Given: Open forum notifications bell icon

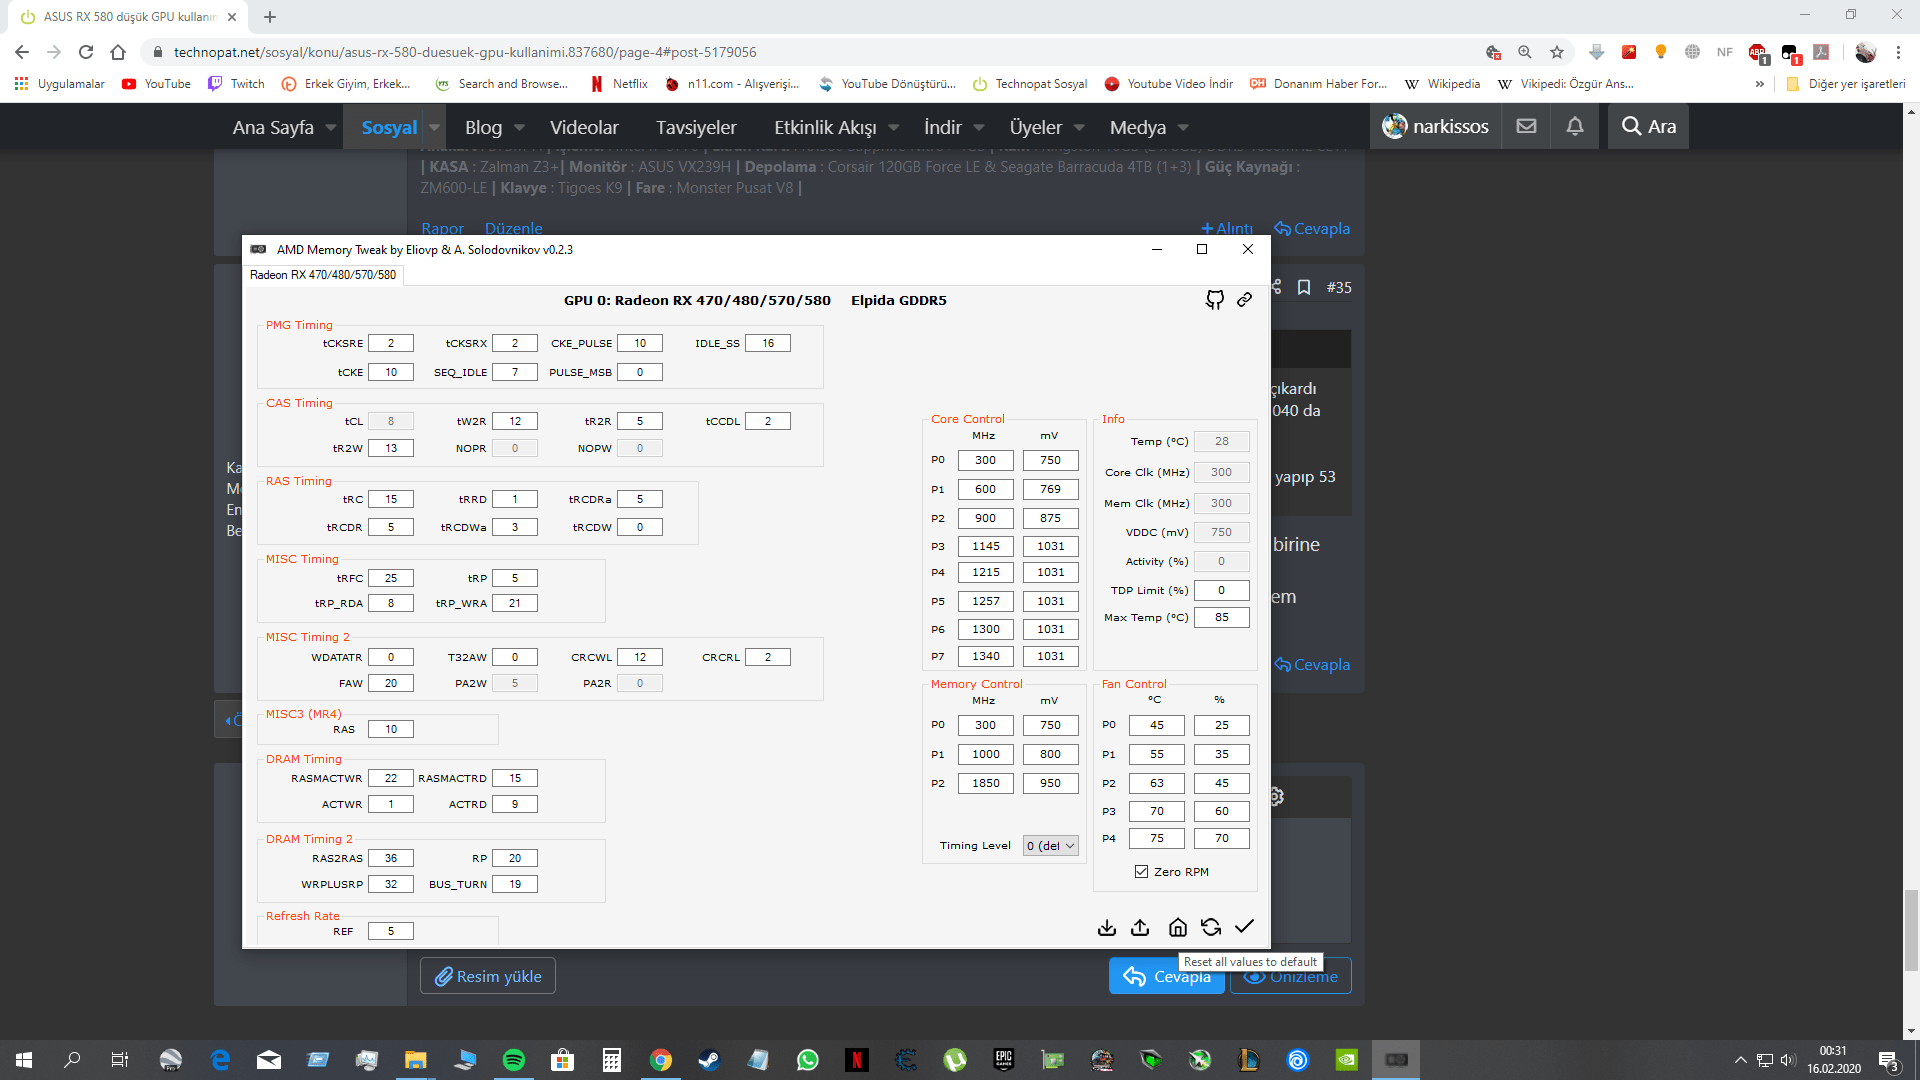Looking at the screenshot, I should click(x=1574, y=126).
